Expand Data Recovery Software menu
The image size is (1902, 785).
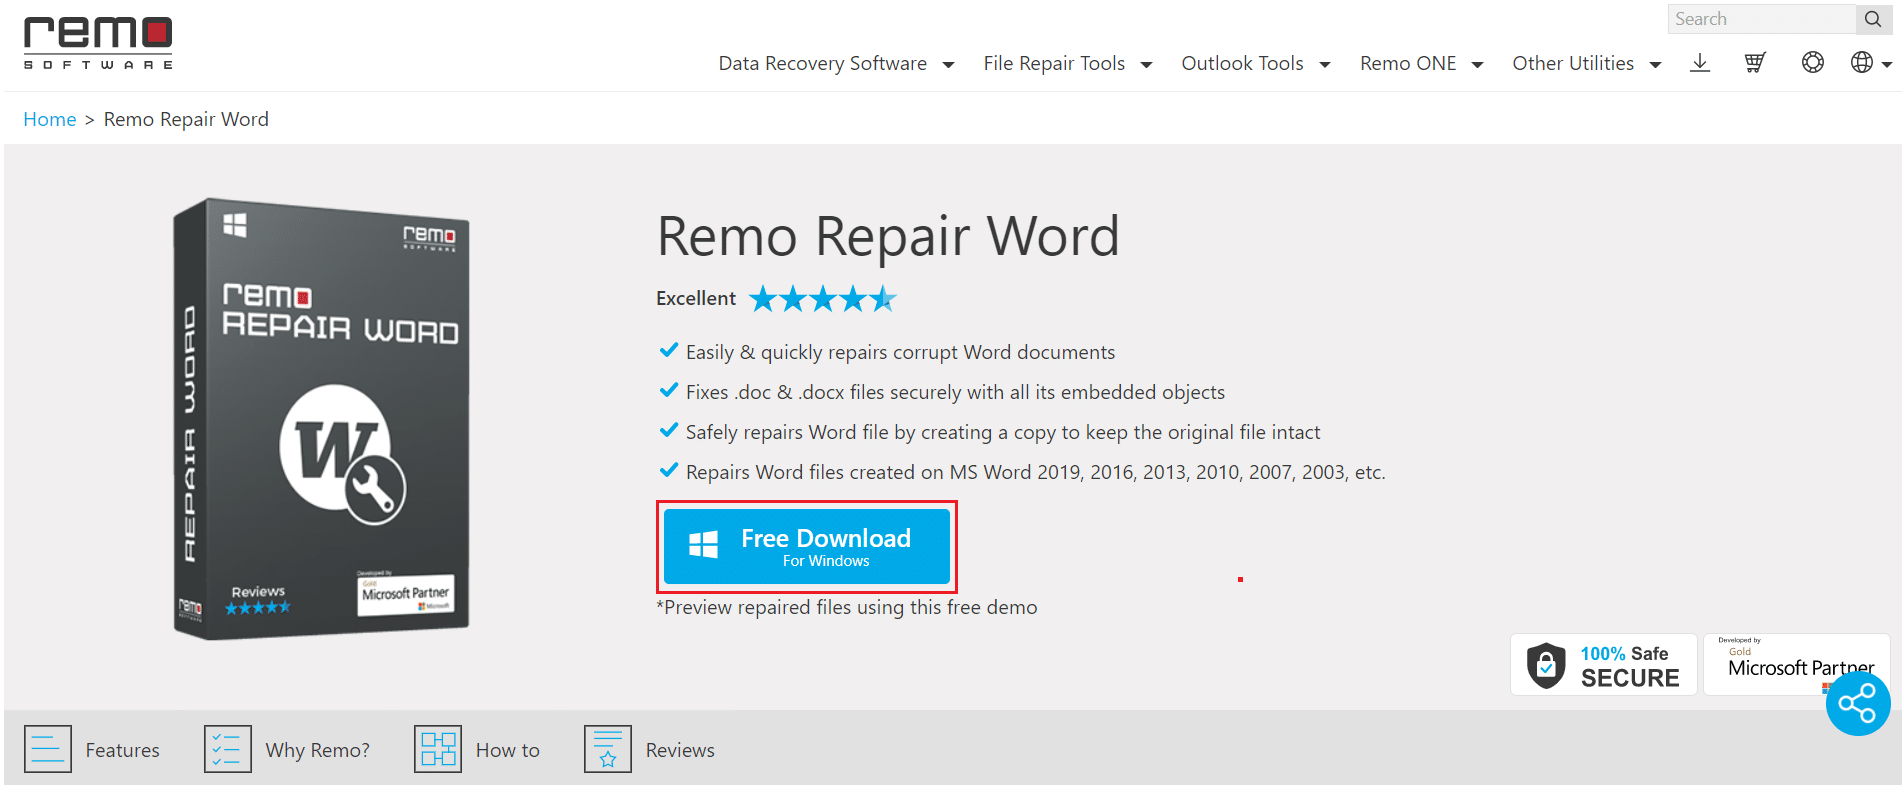(x=836, y=63)
